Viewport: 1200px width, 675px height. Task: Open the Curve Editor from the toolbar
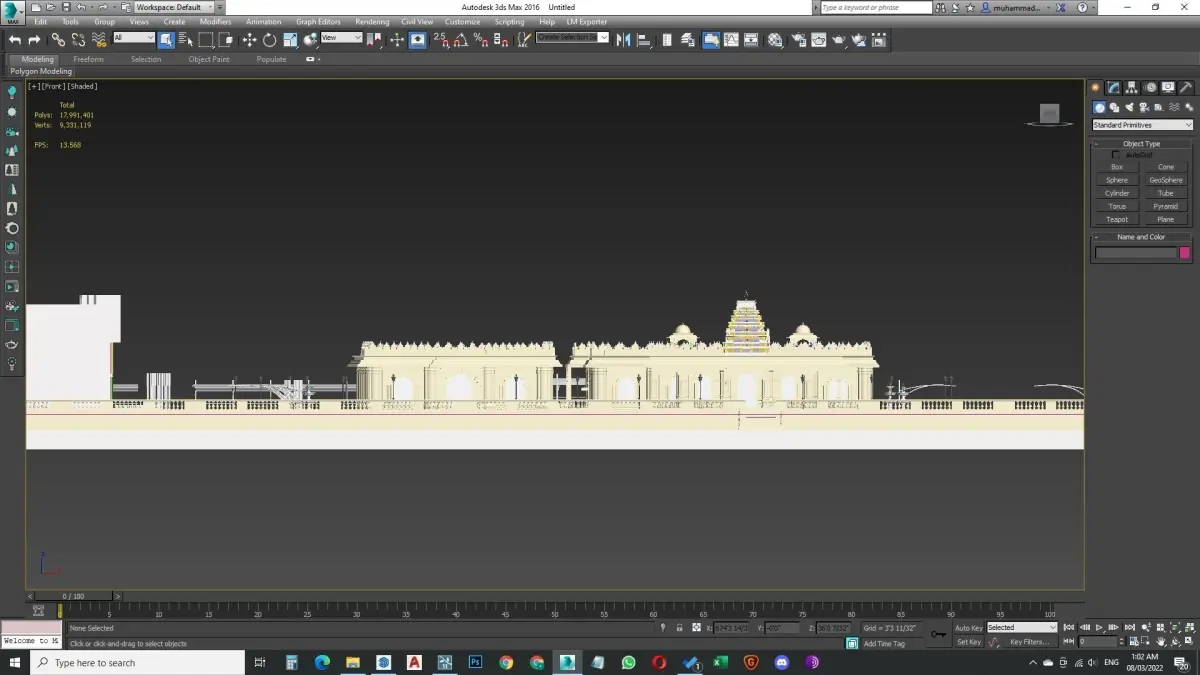(731, 40)
